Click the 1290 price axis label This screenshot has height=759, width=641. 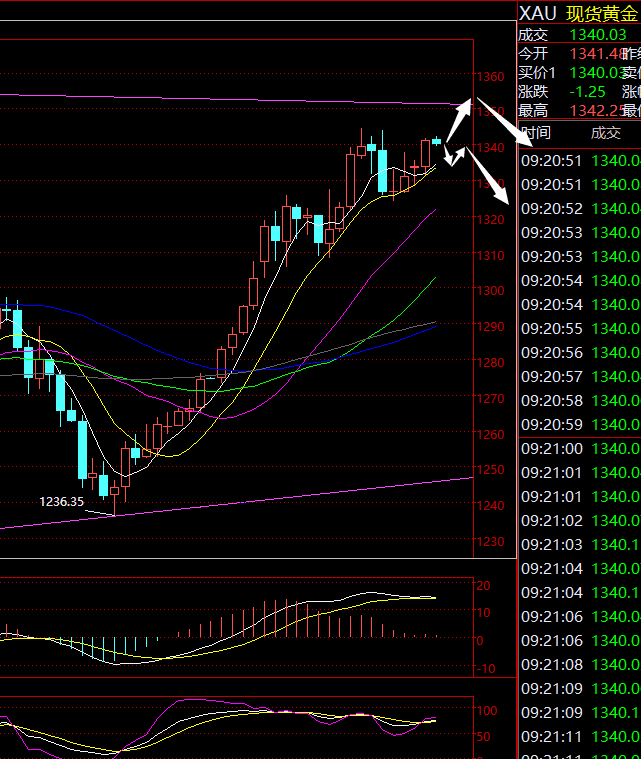491,327
